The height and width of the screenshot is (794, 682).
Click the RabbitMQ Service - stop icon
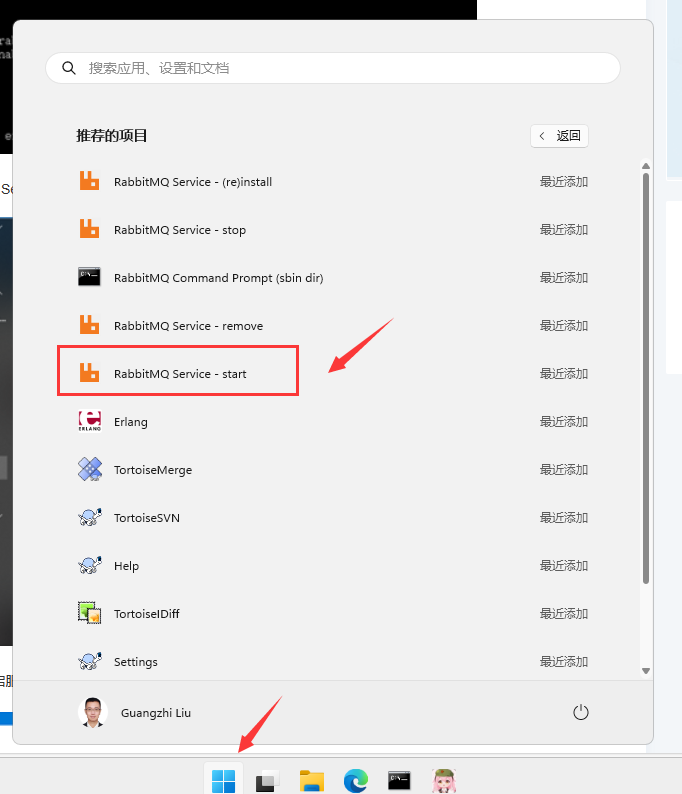(90, 229)
